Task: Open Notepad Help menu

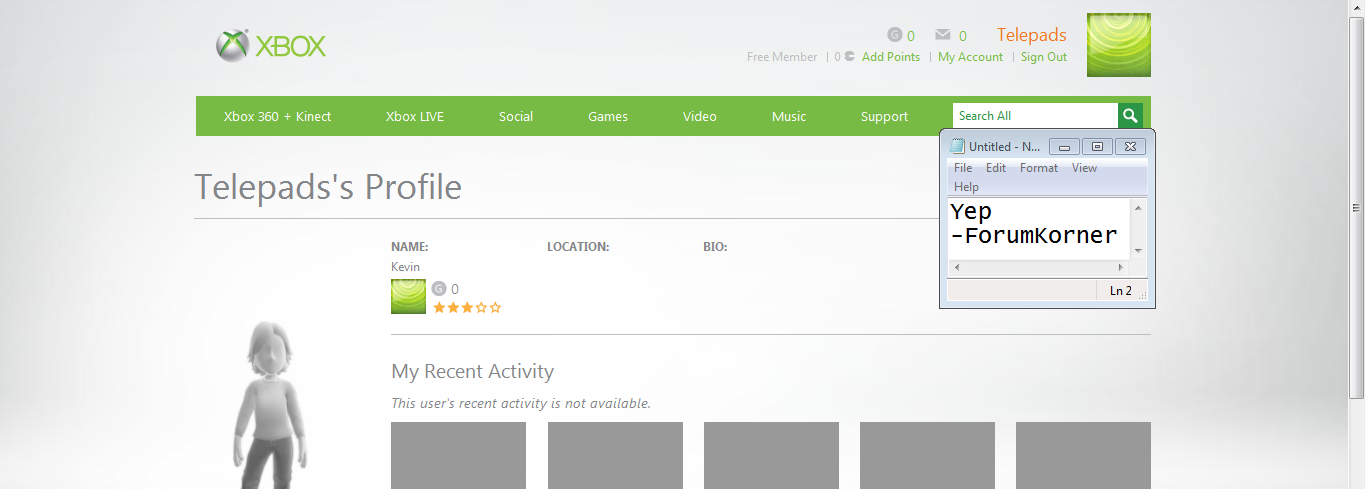Action: pyautogui.click(x=967, y=187)
